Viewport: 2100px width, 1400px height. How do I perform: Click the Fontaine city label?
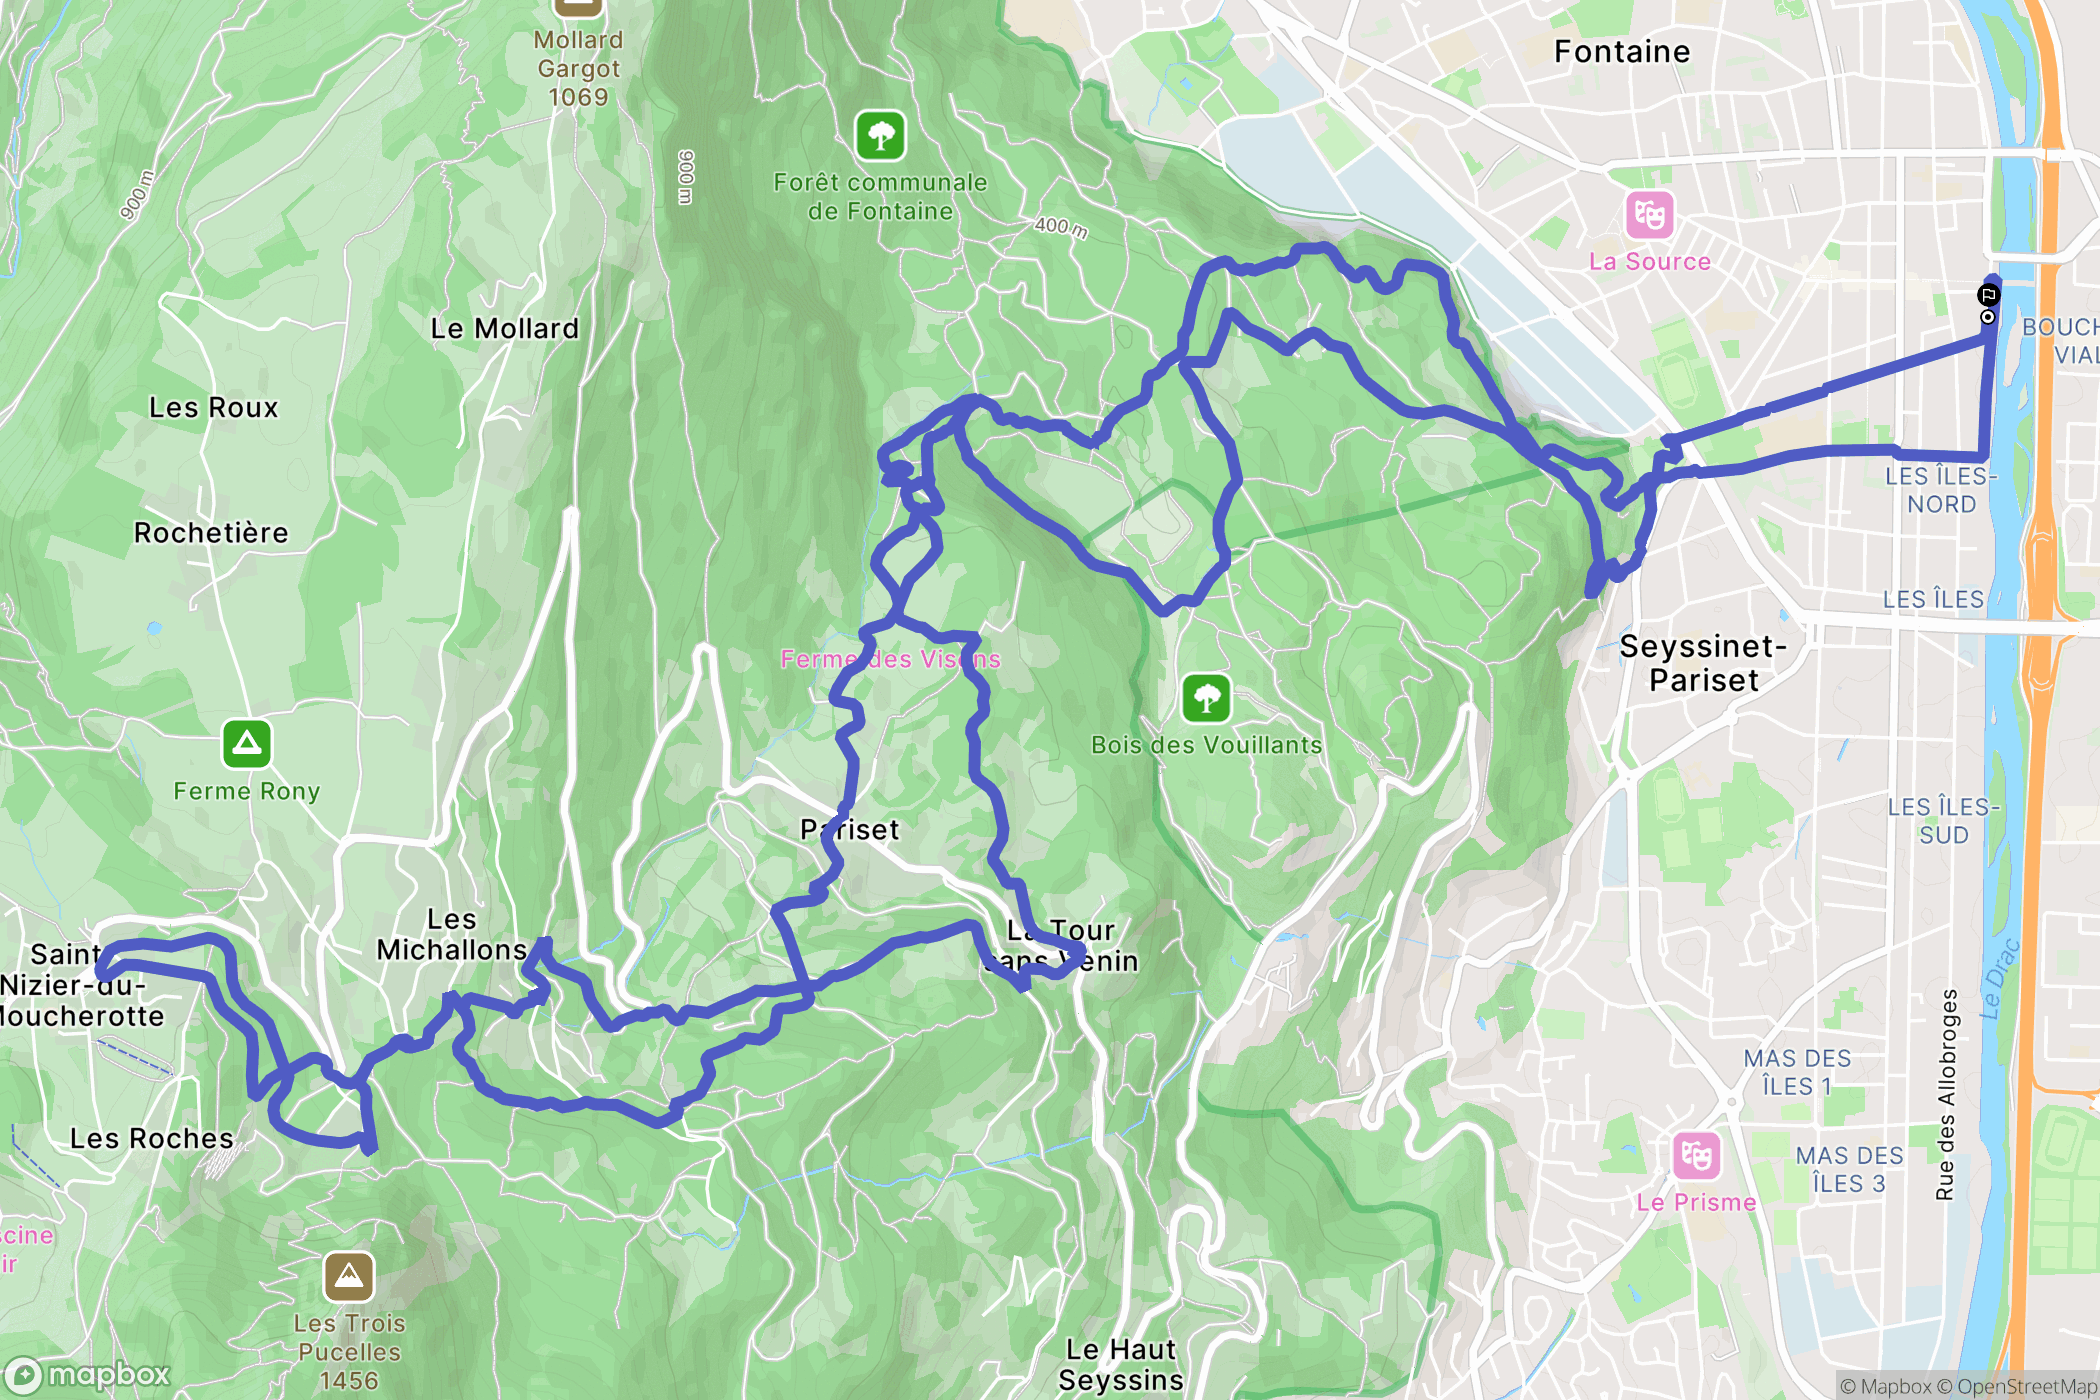pos(1622,51)
